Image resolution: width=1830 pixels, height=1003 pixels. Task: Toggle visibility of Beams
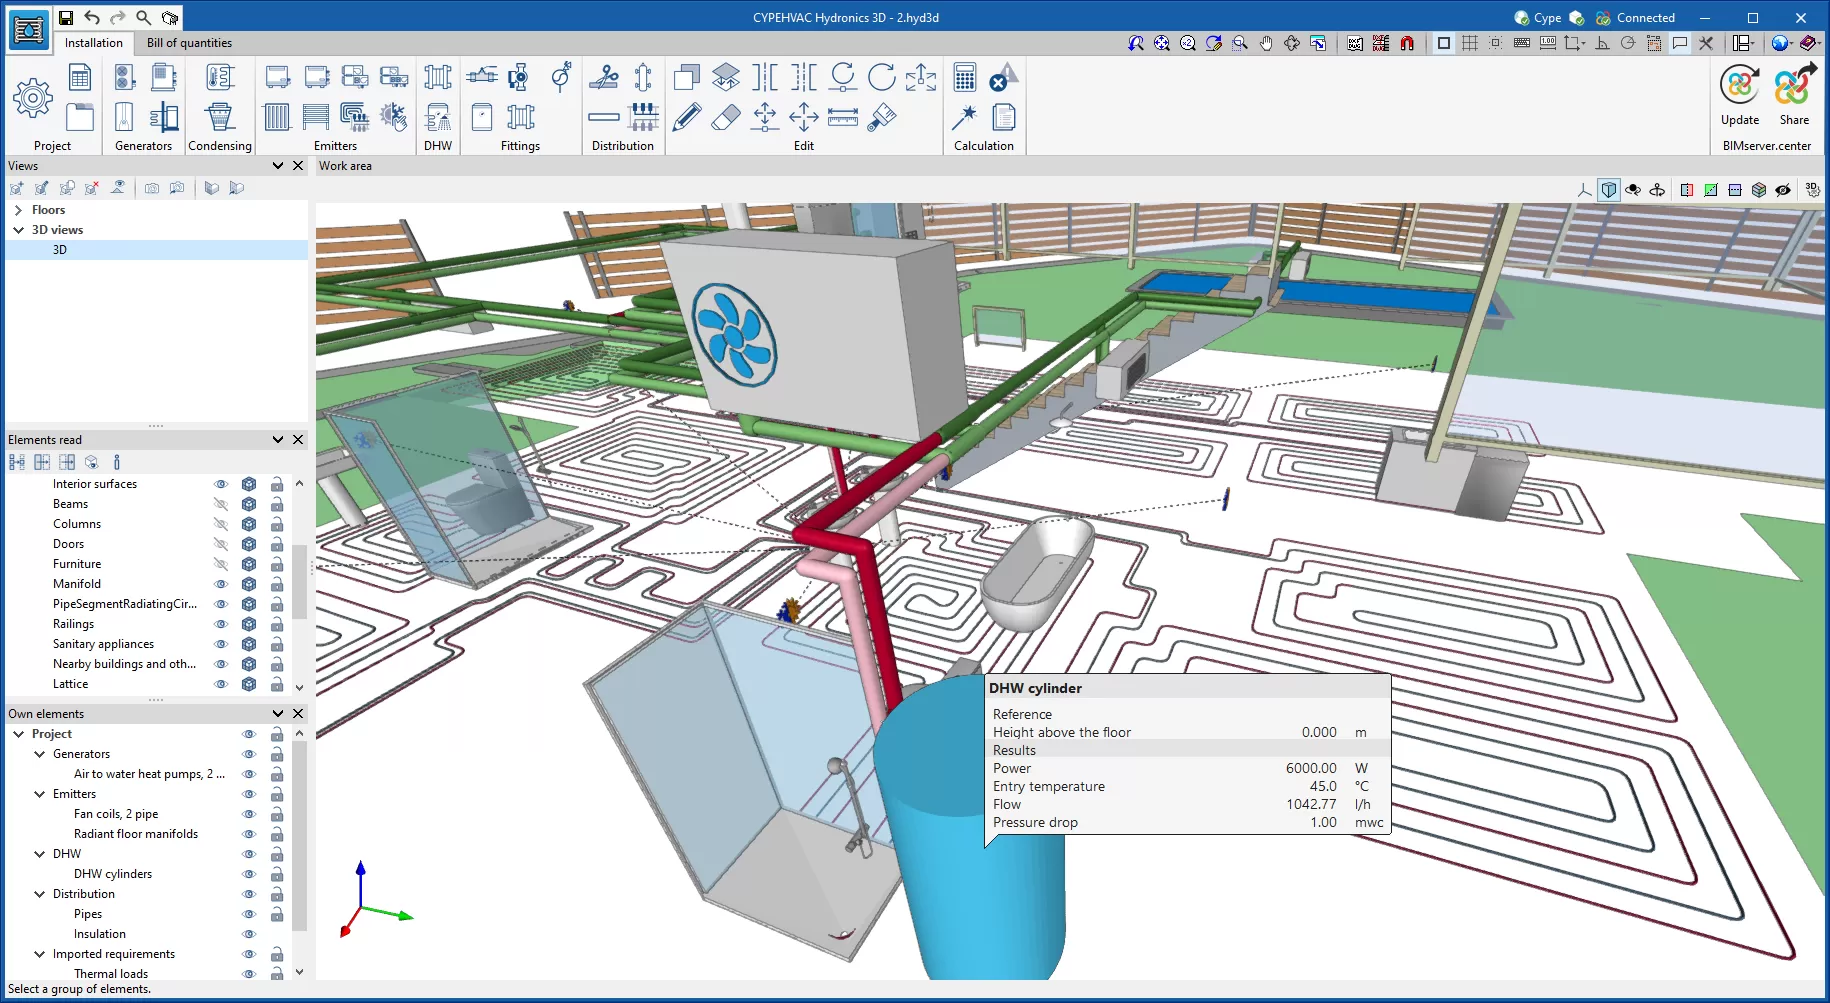point(221,504)
